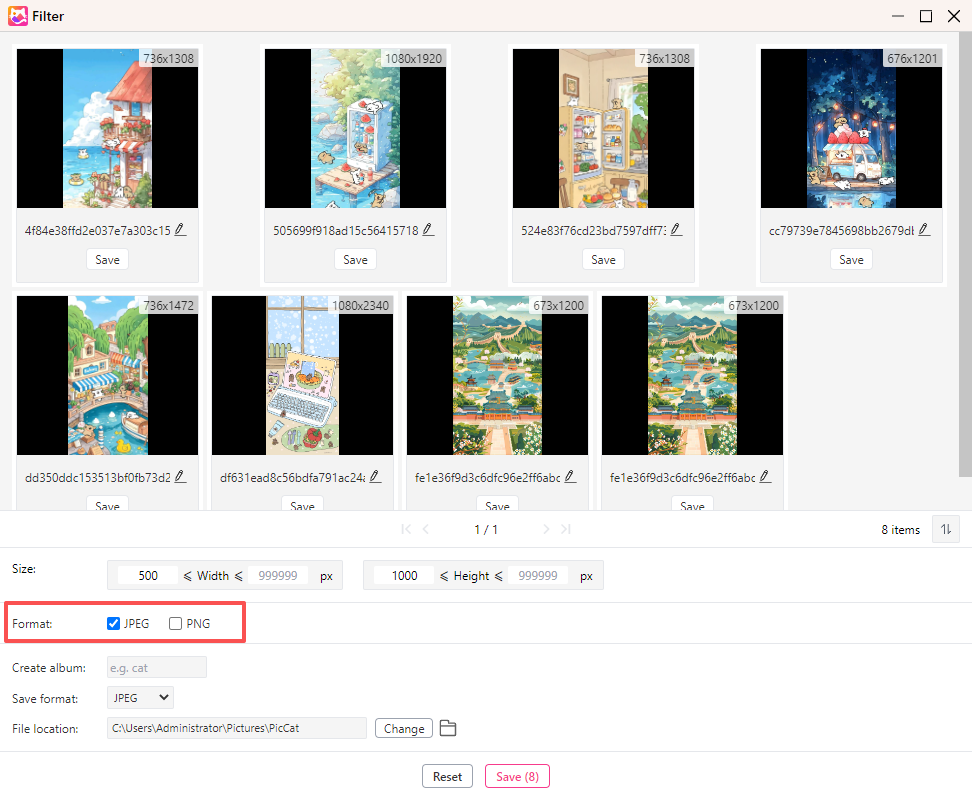
Task: Click the maximum width field with 999999 placeholder
Action: point(278,576)
